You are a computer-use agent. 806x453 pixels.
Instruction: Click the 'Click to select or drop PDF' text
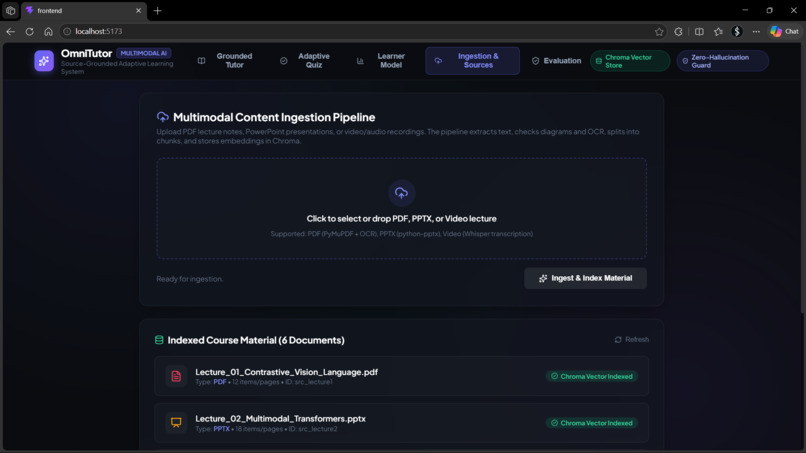pyautogui.click(x=401, y=219)
